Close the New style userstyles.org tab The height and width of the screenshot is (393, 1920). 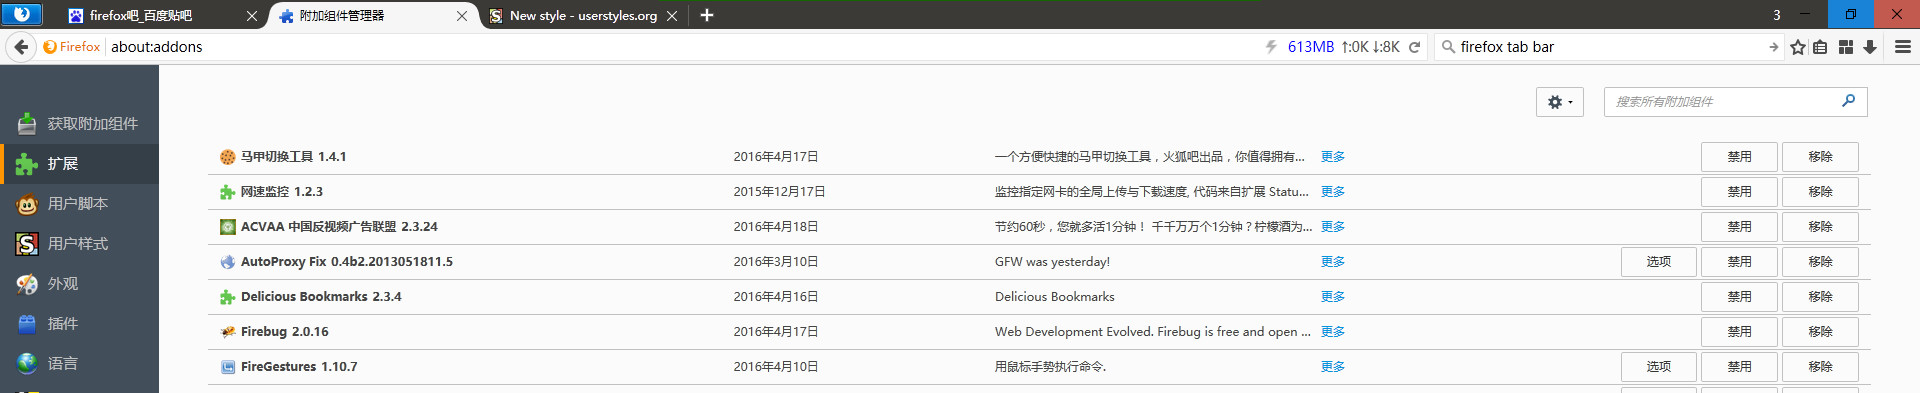click(672, 16)
